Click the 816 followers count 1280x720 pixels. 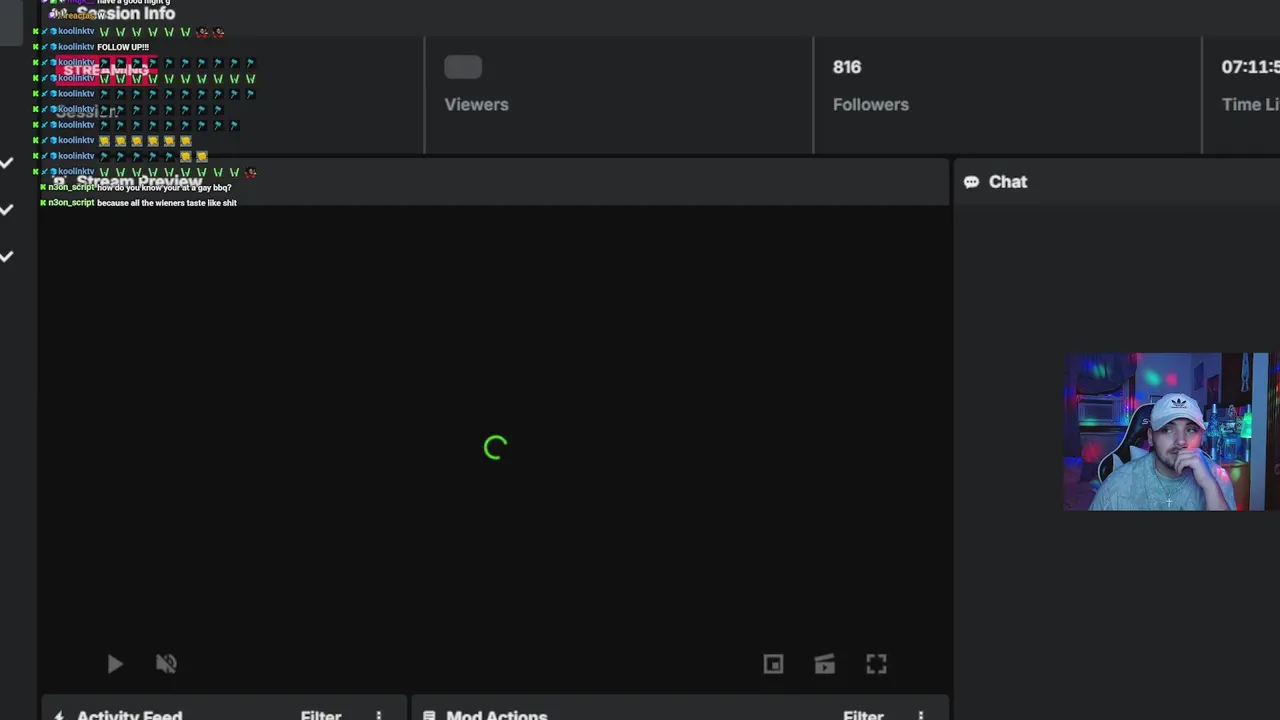click(x=846, y=67)
